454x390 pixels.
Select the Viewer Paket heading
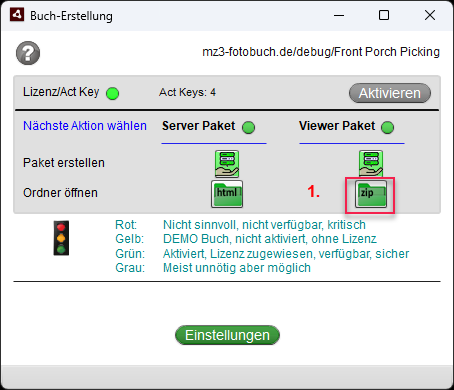(x=337, y=126)
